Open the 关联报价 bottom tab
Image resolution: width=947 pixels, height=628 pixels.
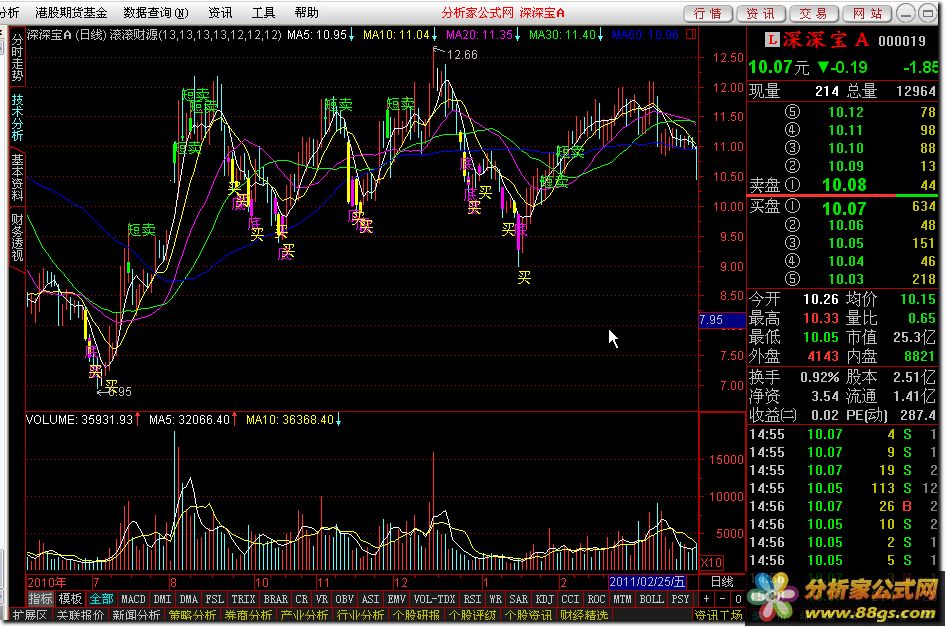coord(80,615)
